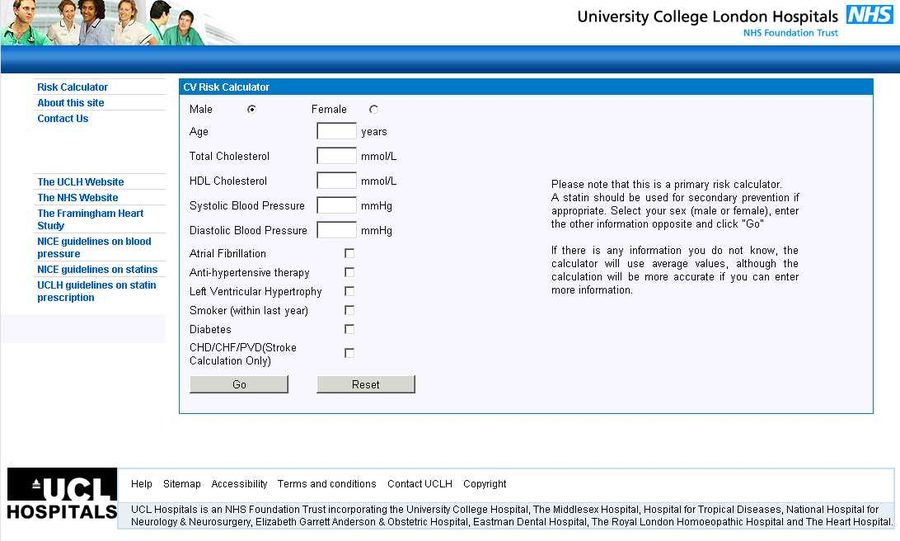Screen dimensions: 900x541
Task: Click the NHS logo
Action: (x=870, y=14)
